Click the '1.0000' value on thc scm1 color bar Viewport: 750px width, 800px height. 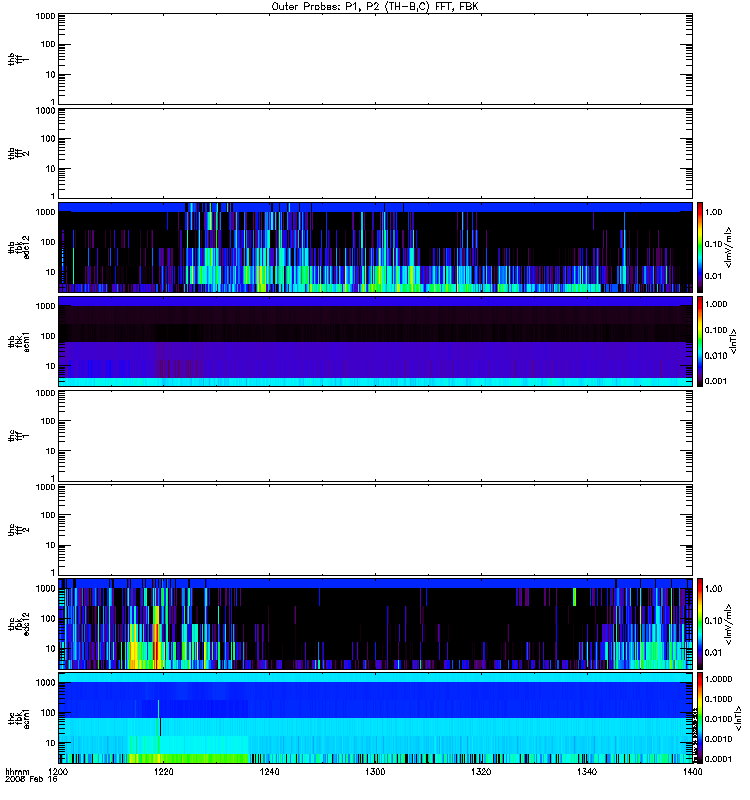718,679
